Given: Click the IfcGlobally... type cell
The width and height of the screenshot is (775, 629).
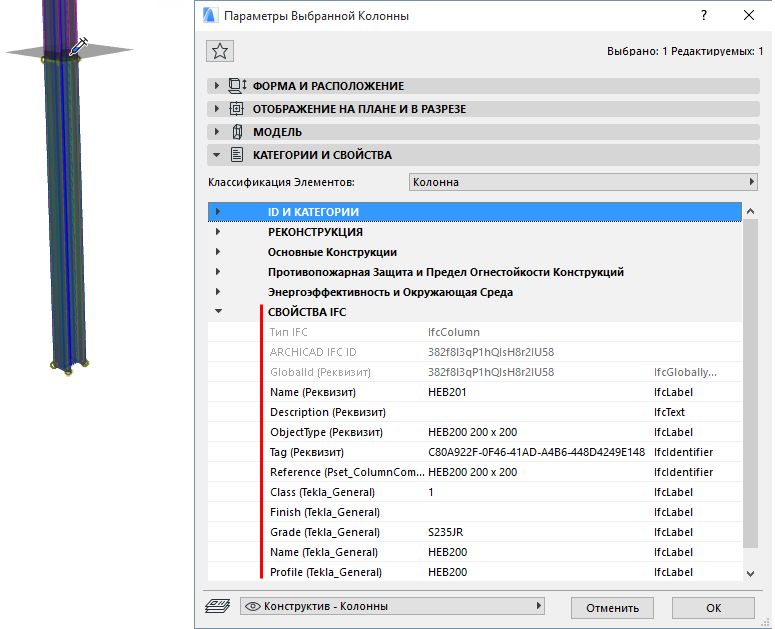Looking at the screenshot, I should click(685, 372).
